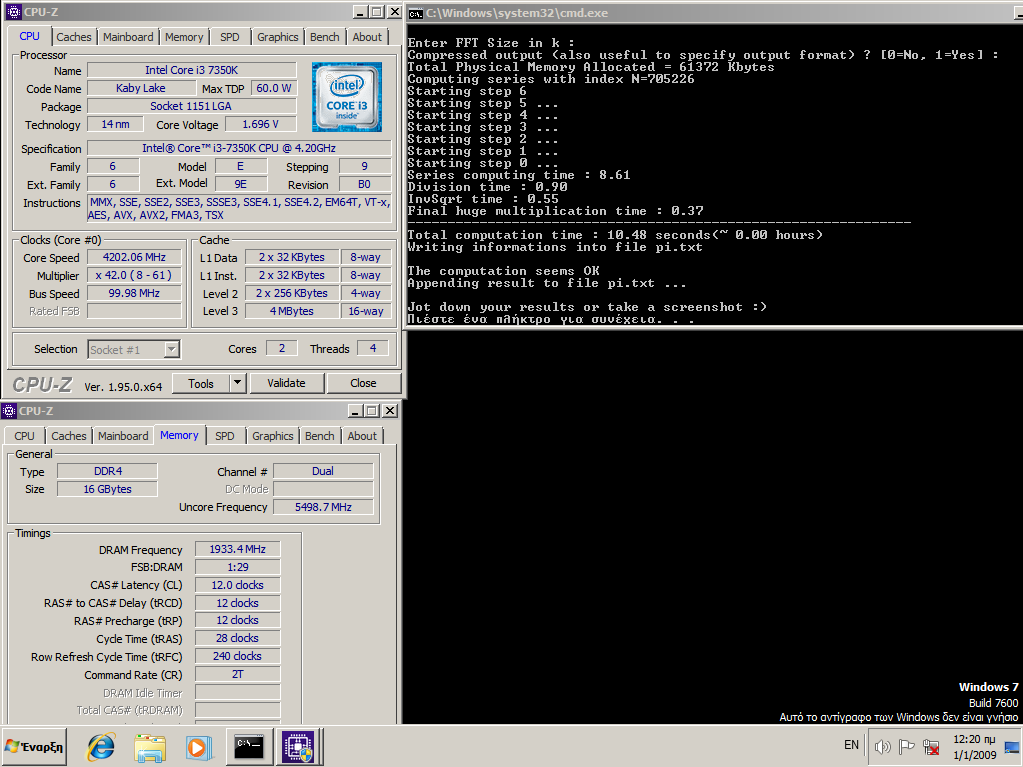Viewport: 1023px width, 767px height.
Task: Click Show desktop icon at taskbar end
Action: tap(1012, 747)
